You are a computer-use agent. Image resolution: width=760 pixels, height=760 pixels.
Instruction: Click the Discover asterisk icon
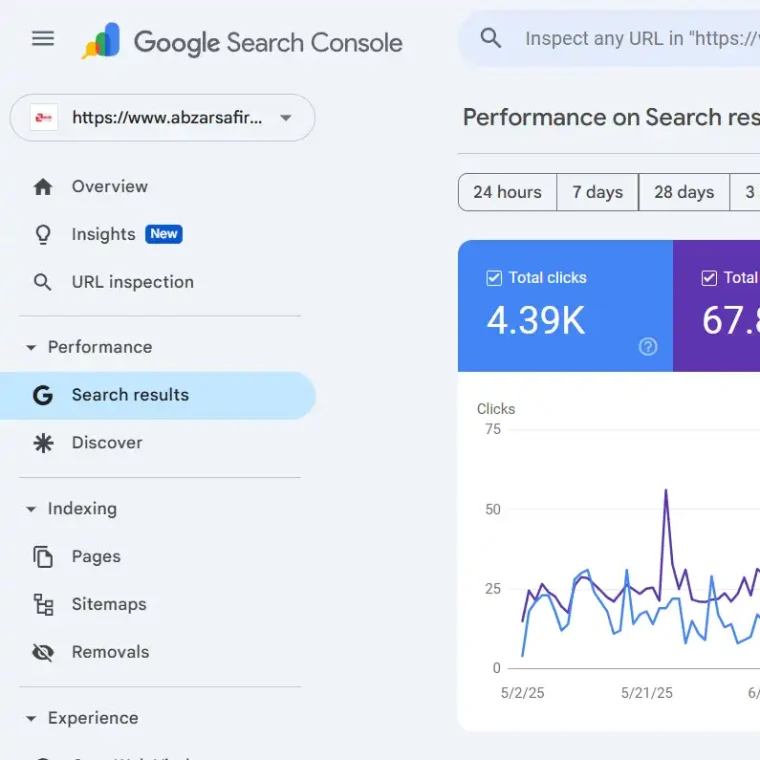[43, 443]
